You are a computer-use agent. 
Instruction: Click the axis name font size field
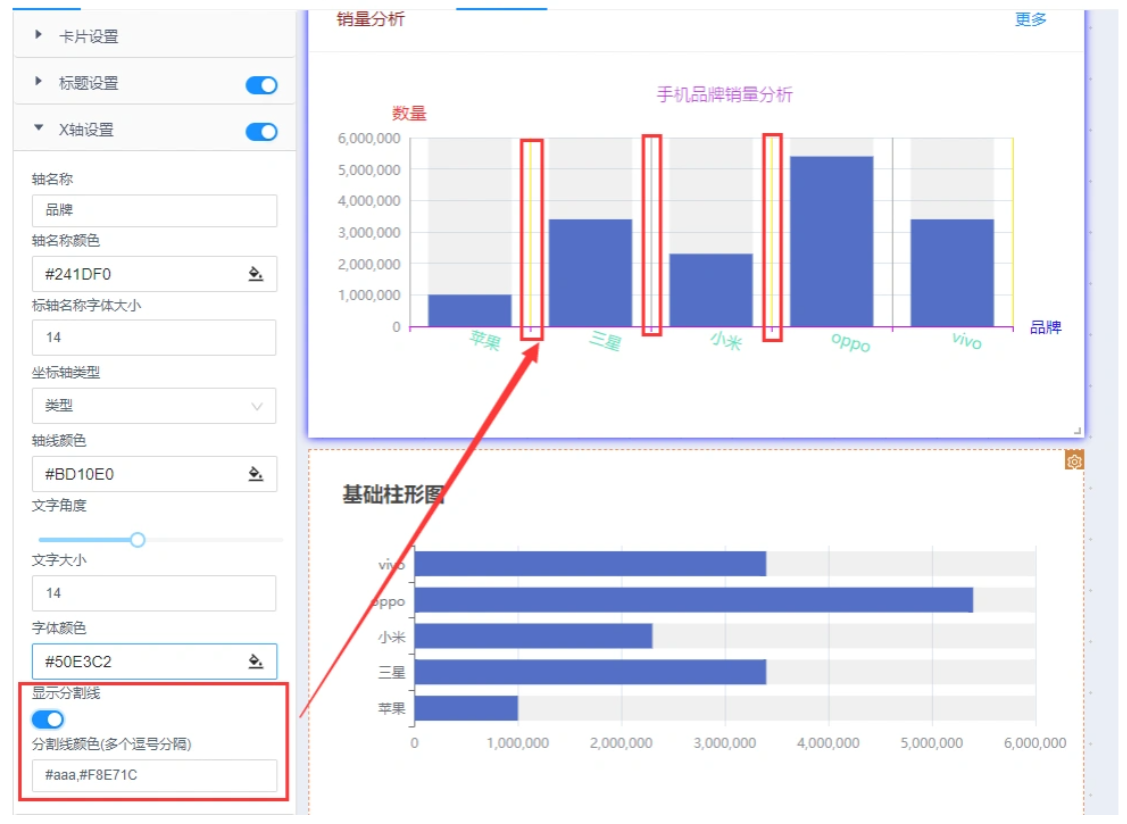point(154,337)
